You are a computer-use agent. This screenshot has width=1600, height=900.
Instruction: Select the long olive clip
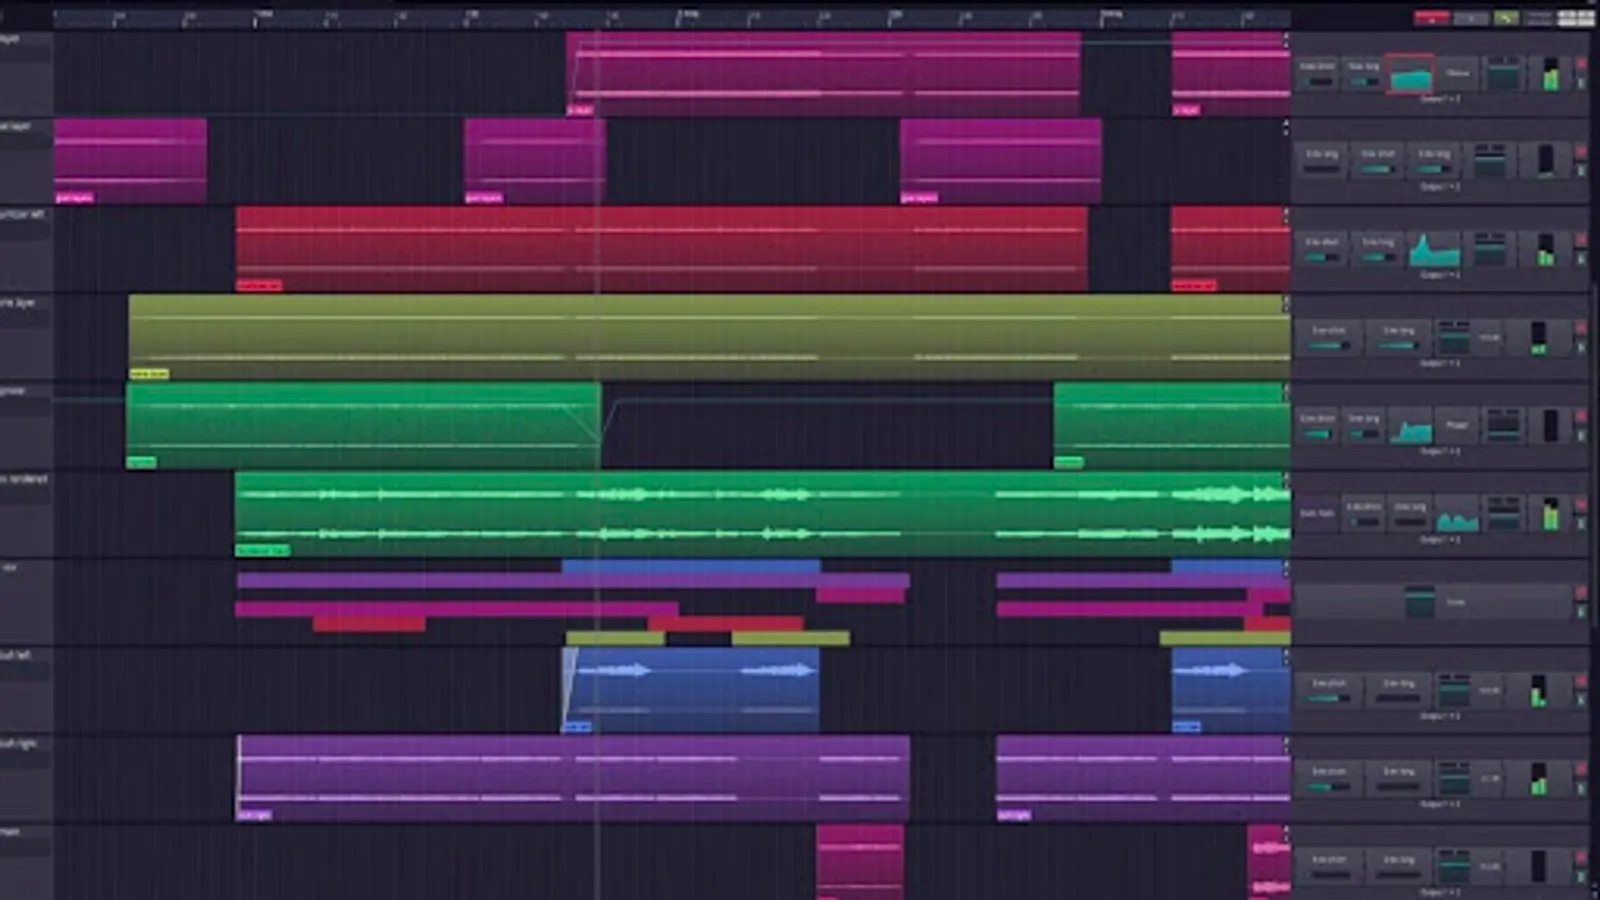pos(709,337)
